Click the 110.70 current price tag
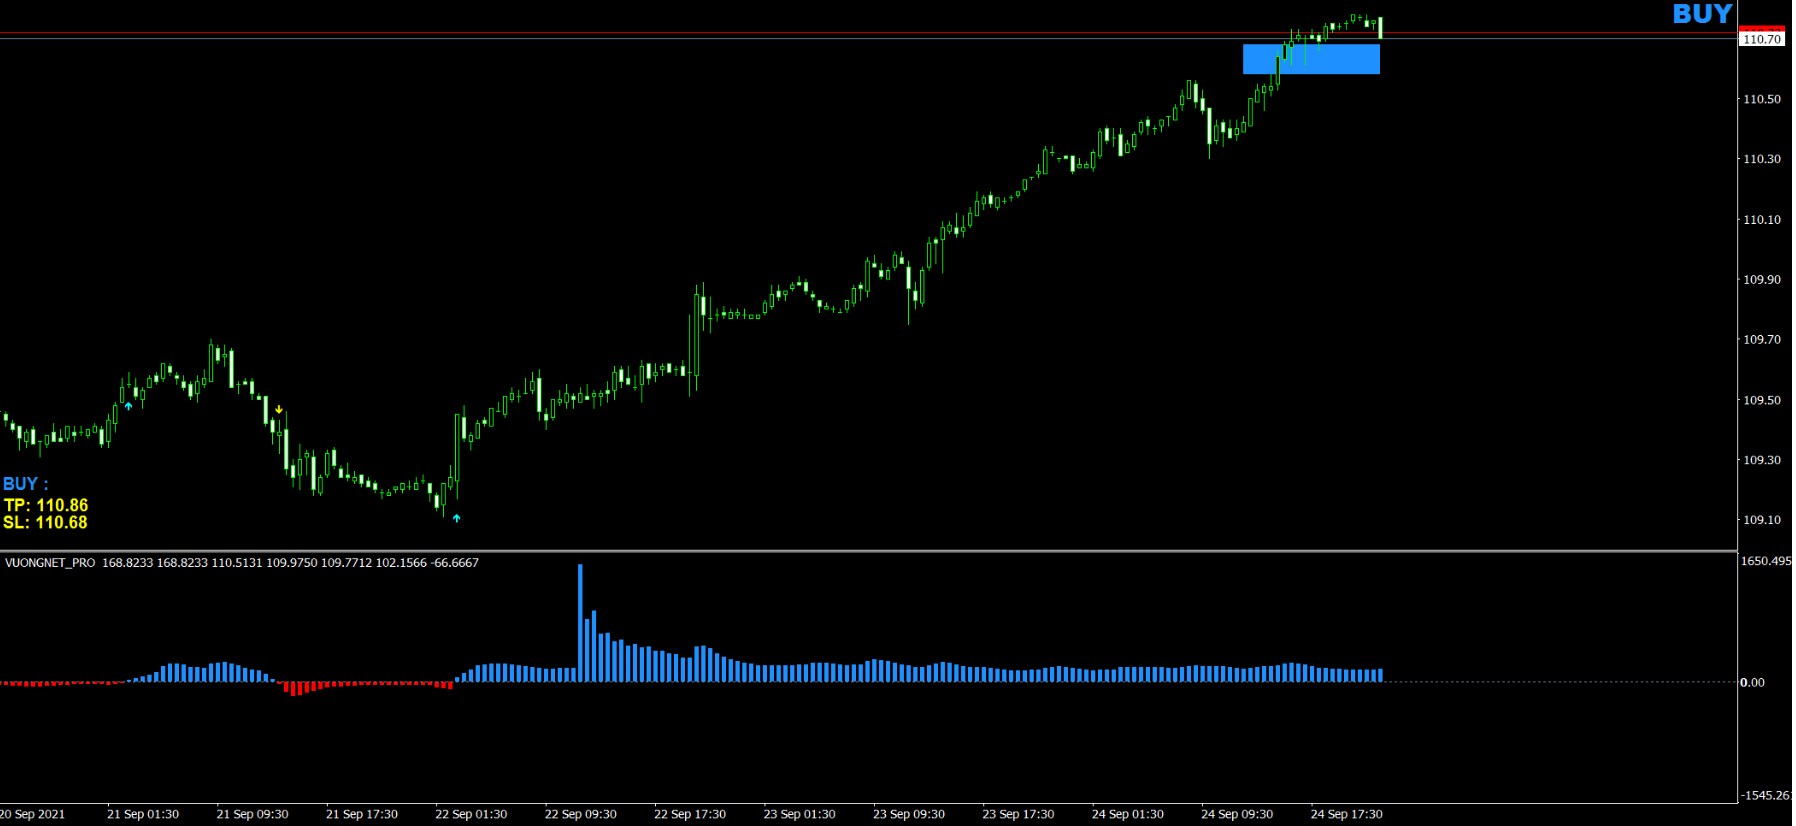Viewport: 1796px width, 826px height. coord(1761,39)
